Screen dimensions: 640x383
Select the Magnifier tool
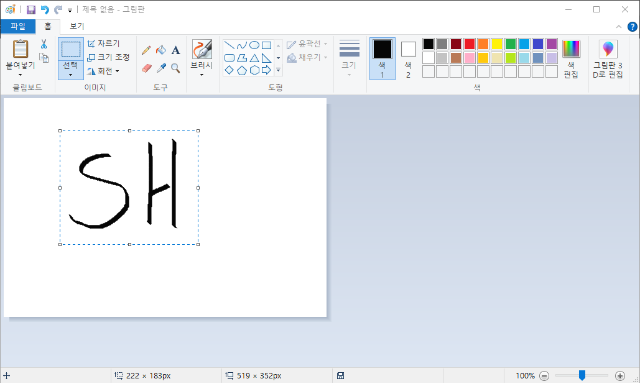click(x=176, y=68)
